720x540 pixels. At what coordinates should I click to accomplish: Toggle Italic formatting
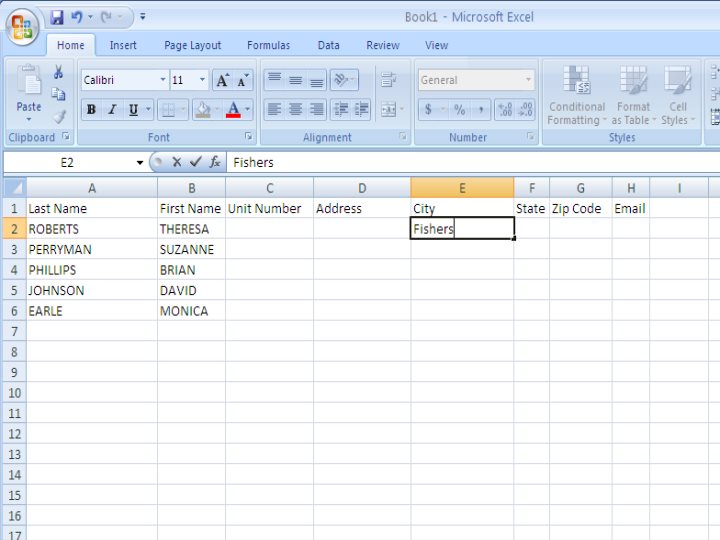tap(112, 109)
